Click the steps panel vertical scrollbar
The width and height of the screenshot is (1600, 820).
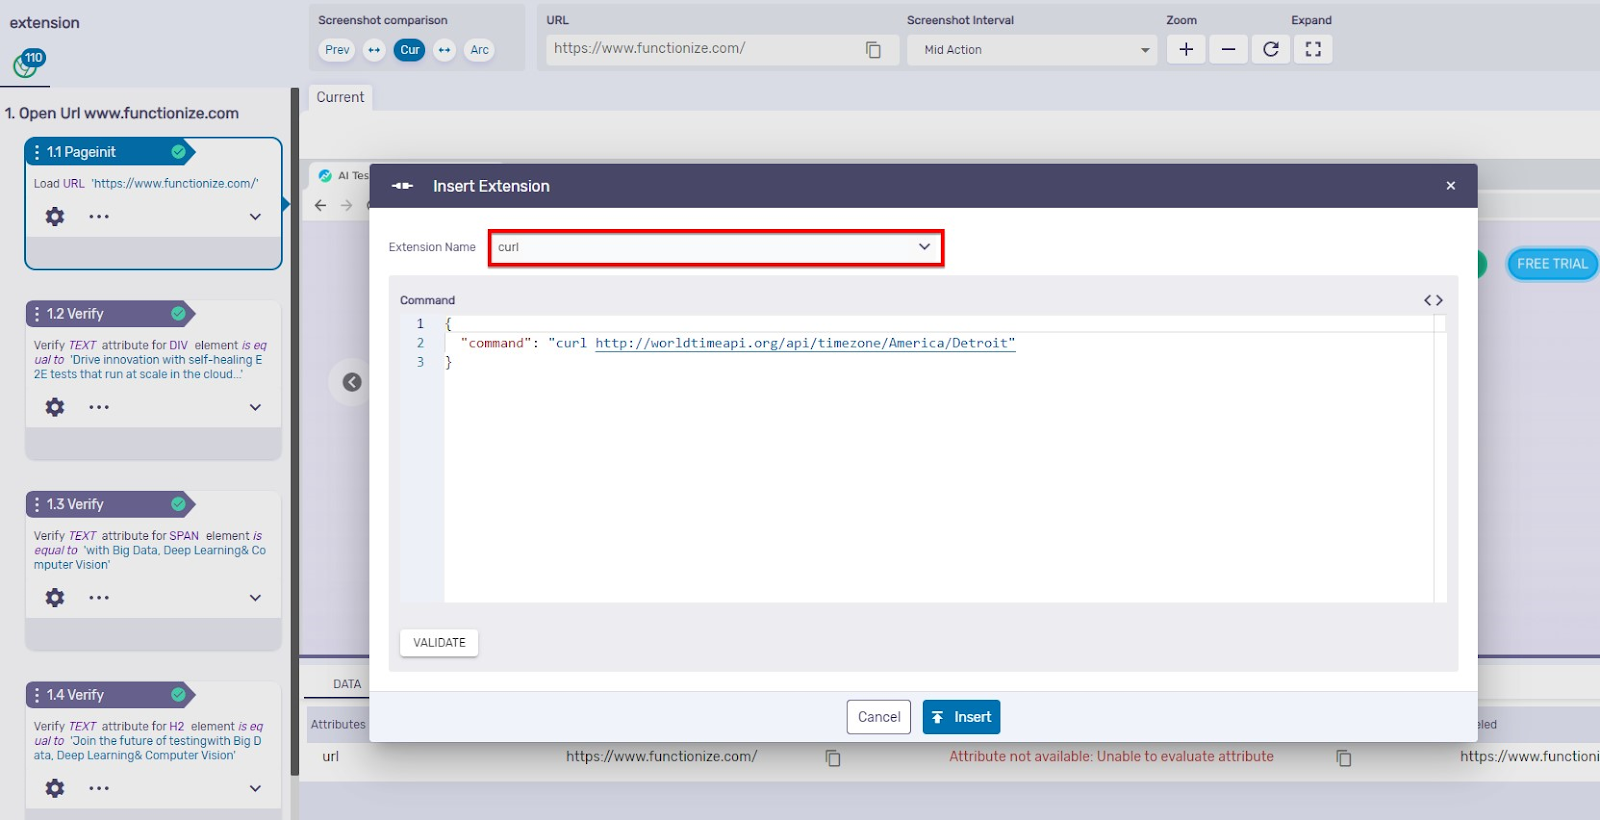pos(295,430)
